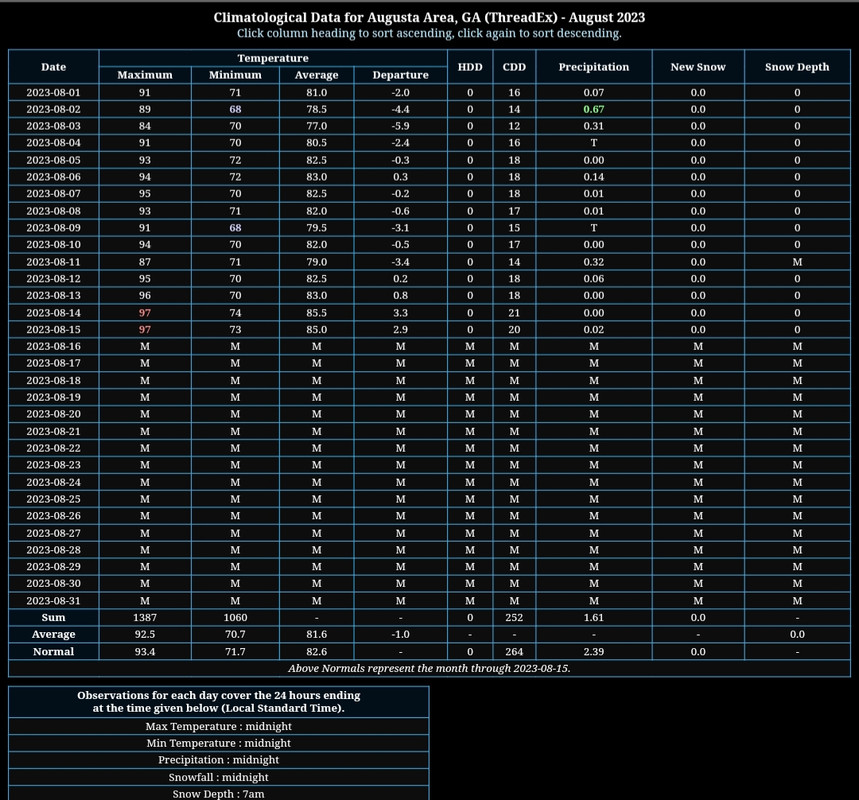Sort by Departure column heading
The height and width of the screenshot is (800, 859).
(x=400, y=75)
